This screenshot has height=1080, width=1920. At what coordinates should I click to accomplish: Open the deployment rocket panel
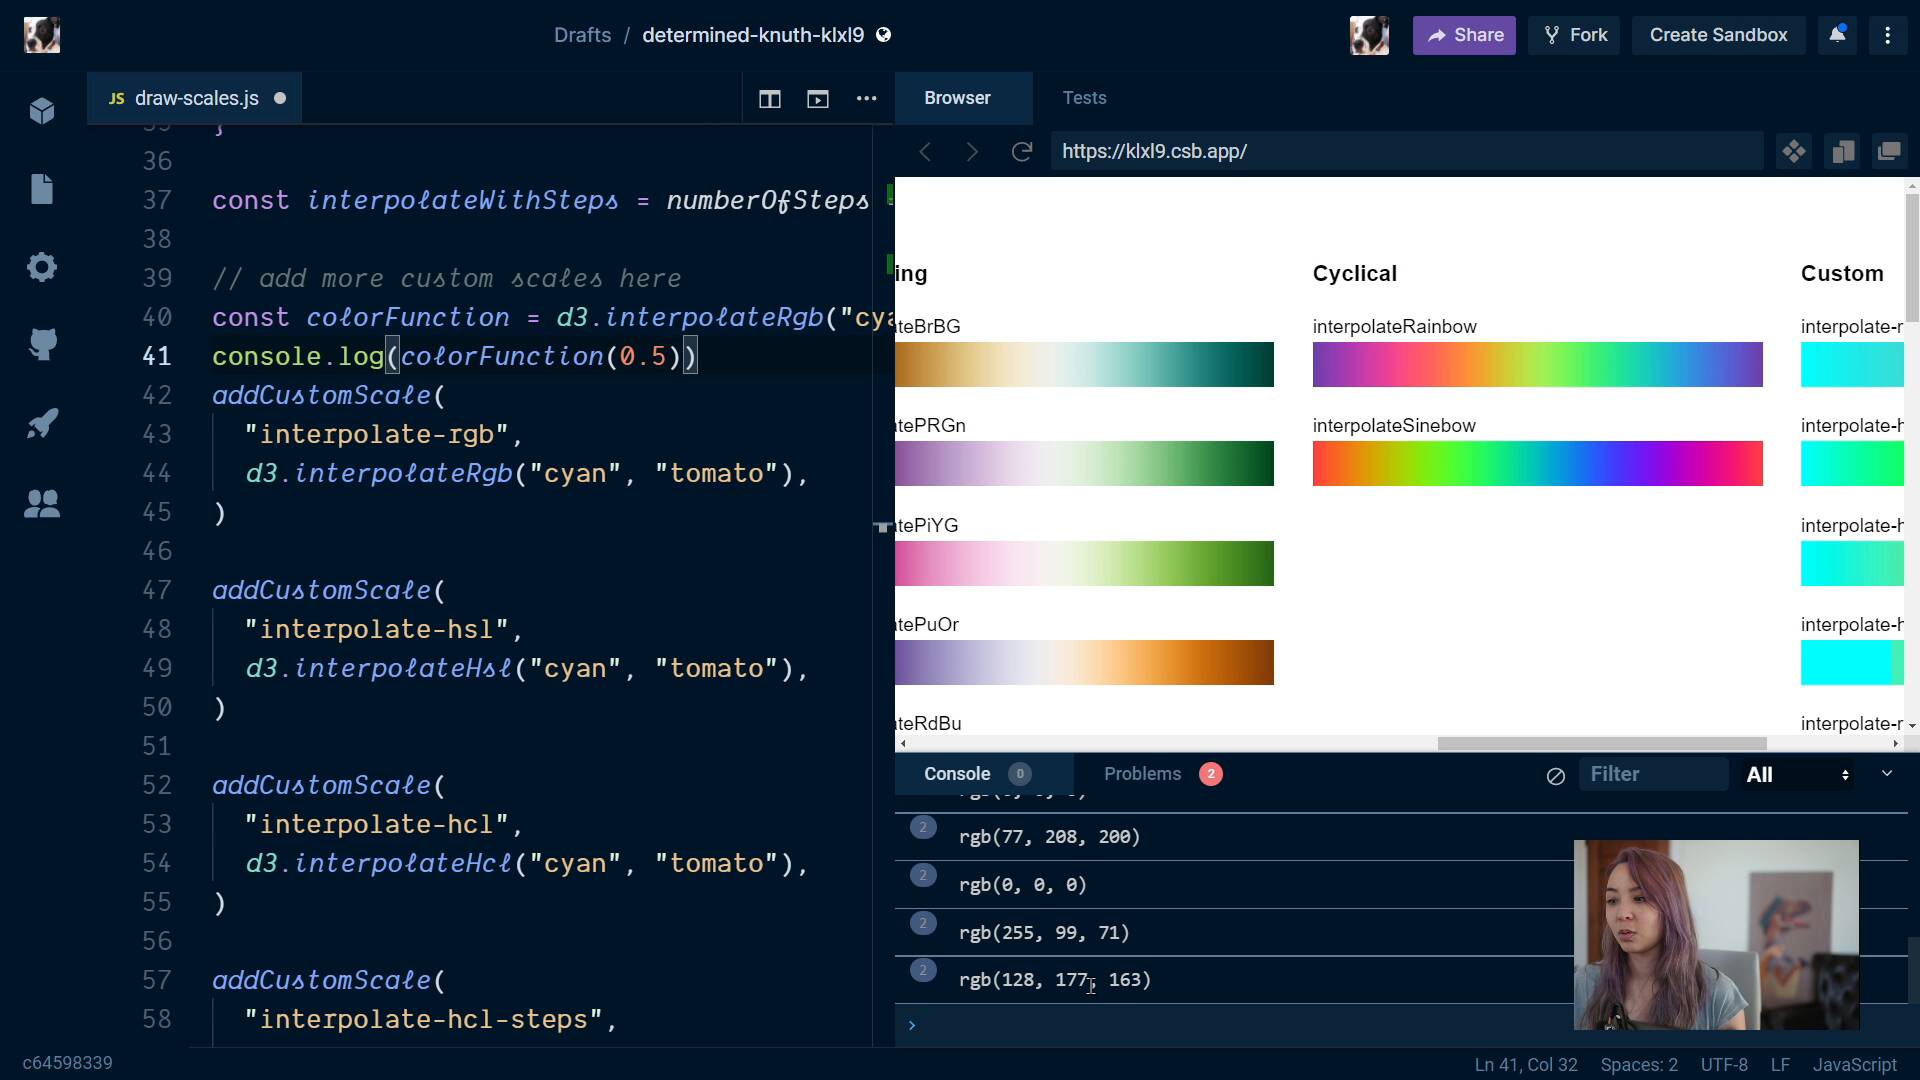tap(42, 423)
